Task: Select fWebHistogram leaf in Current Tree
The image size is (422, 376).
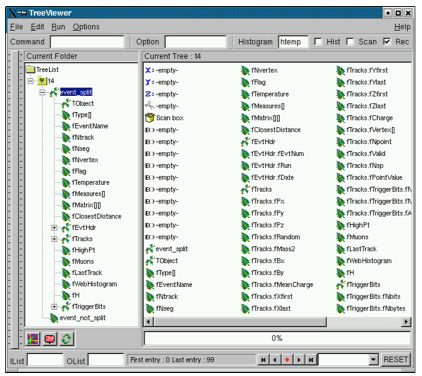Action: point(364,261)
